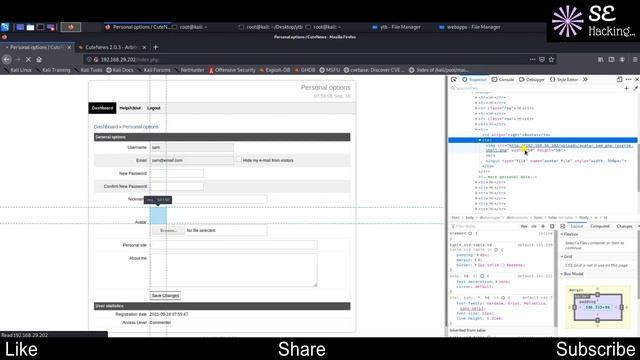Click the browser address bar URL

130,60
